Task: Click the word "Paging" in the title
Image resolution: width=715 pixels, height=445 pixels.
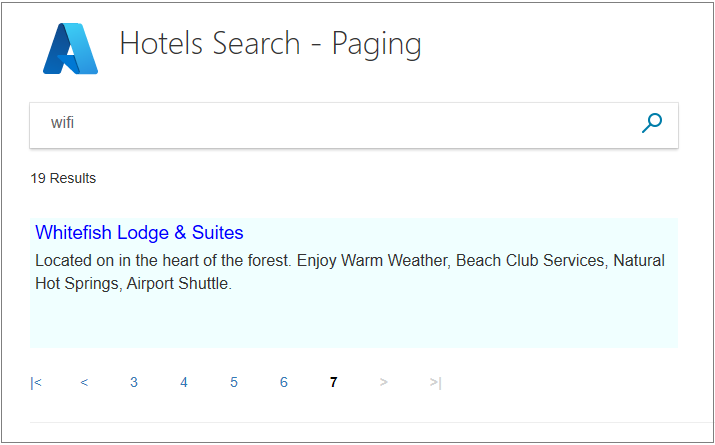Action: 376,44
